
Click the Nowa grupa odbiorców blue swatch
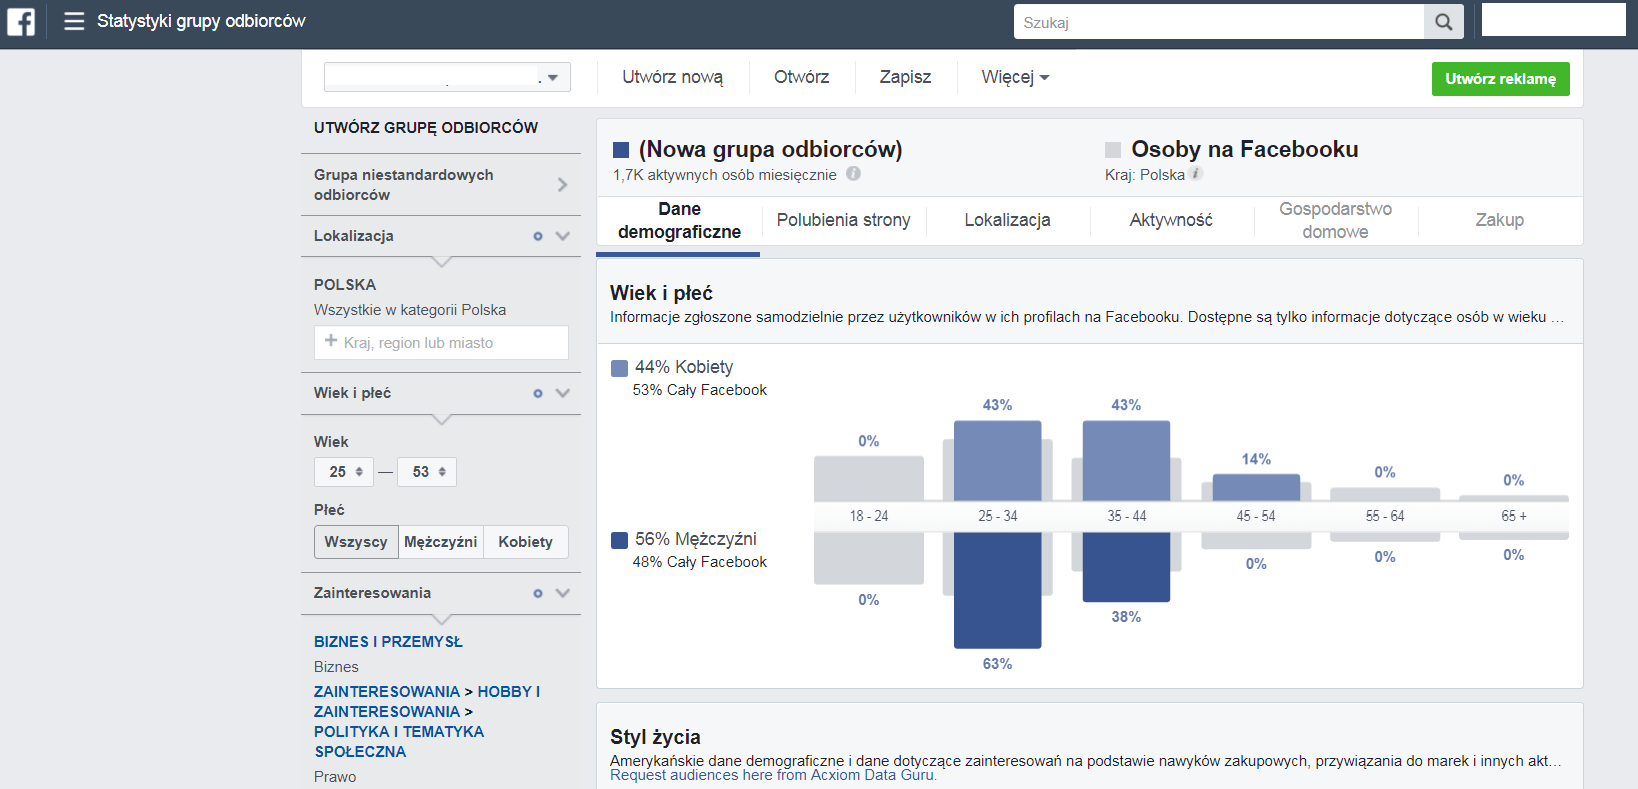pyautogui.click(x=621, y=150)
